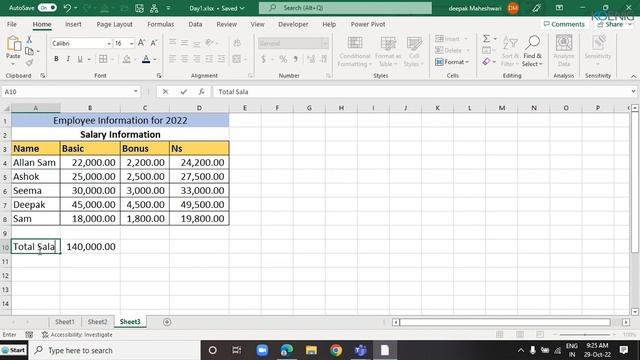Click the Undo arrow icon

point(67,8)
